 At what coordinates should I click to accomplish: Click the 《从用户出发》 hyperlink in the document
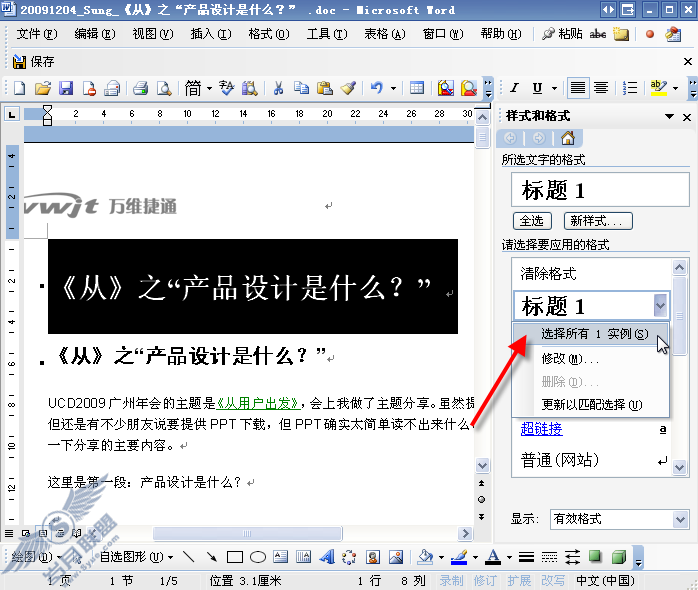coord(258,403)
